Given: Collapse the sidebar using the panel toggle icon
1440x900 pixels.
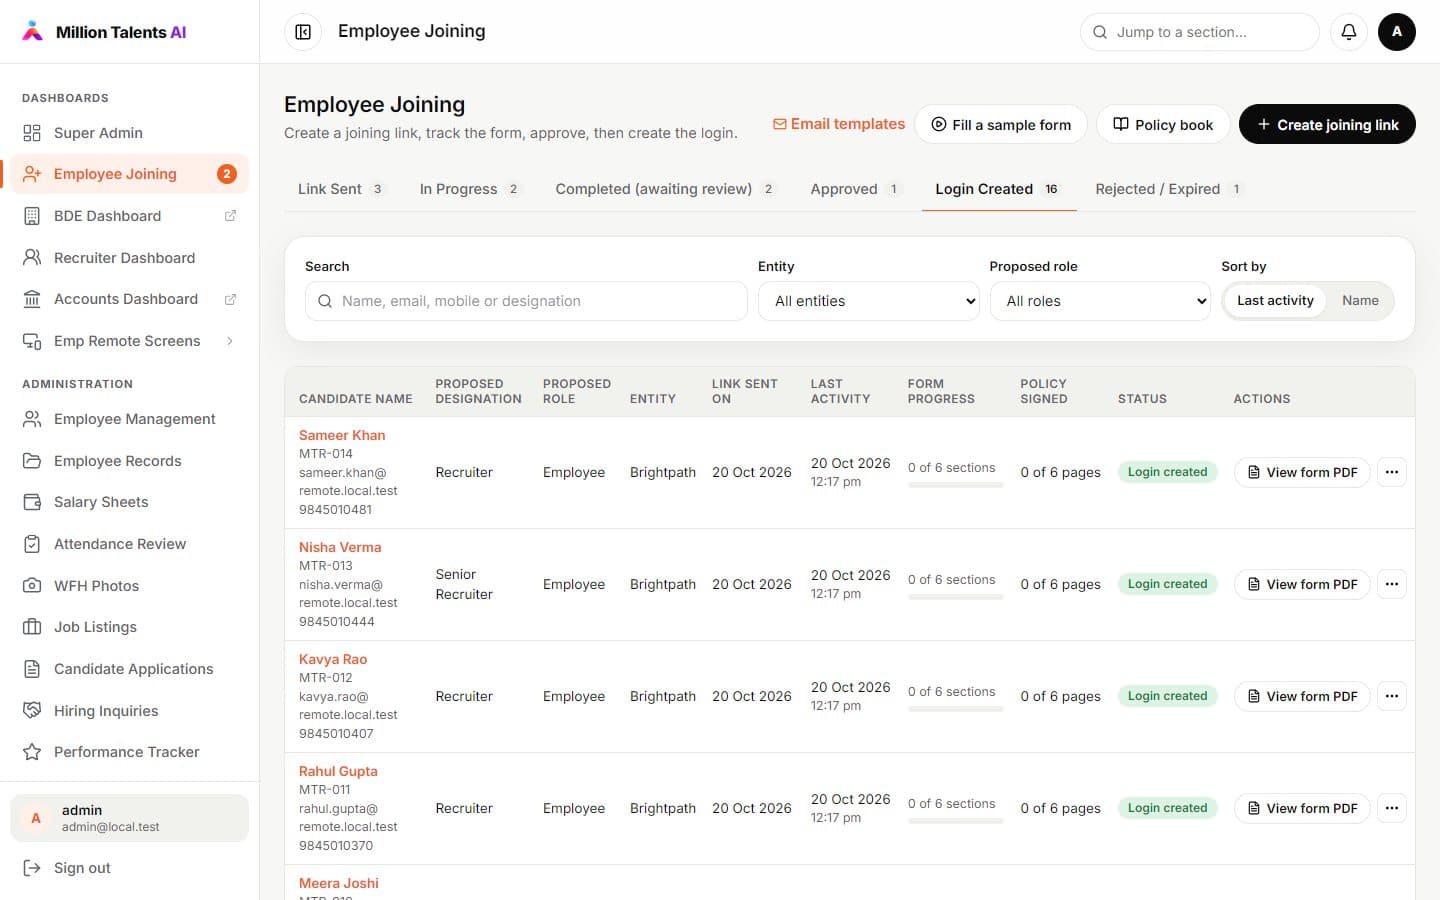Looking at the screenshot, I should click(303, 32).
